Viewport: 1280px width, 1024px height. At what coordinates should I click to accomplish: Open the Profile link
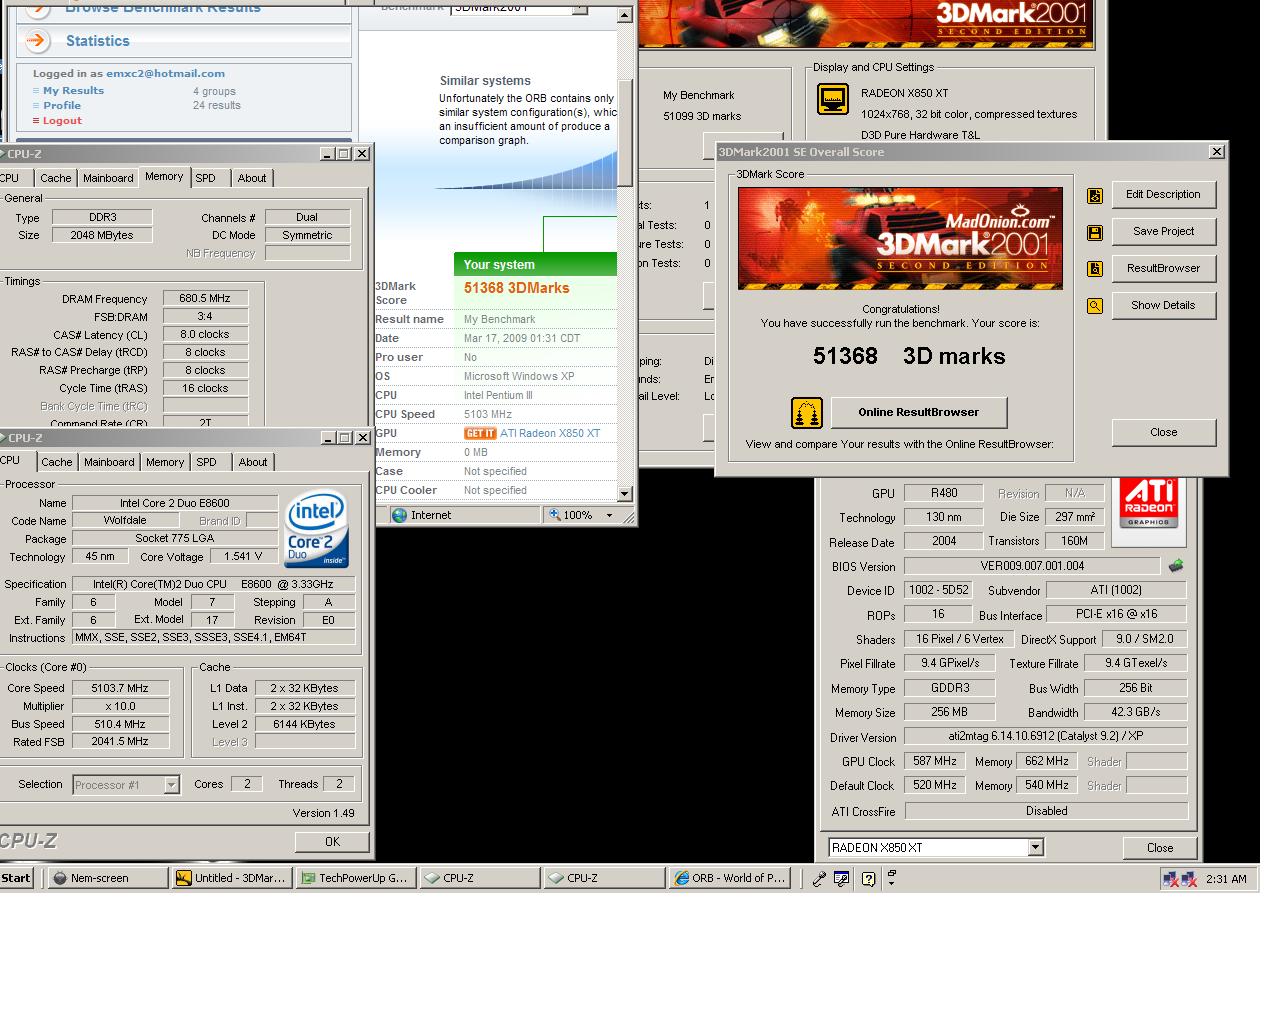(61, 105)
